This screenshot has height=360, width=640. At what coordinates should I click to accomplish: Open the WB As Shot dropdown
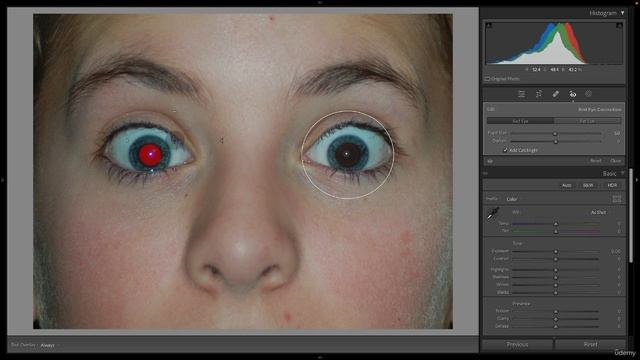598,213
